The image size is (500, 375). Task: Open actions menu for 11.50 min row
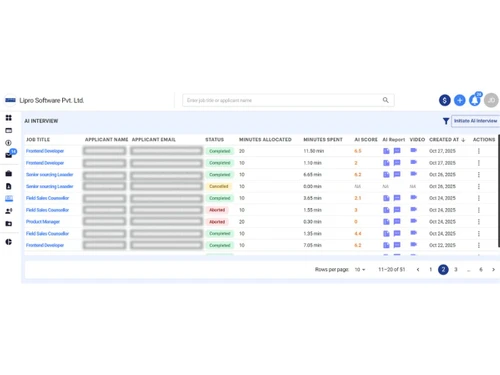pos(479,151)
